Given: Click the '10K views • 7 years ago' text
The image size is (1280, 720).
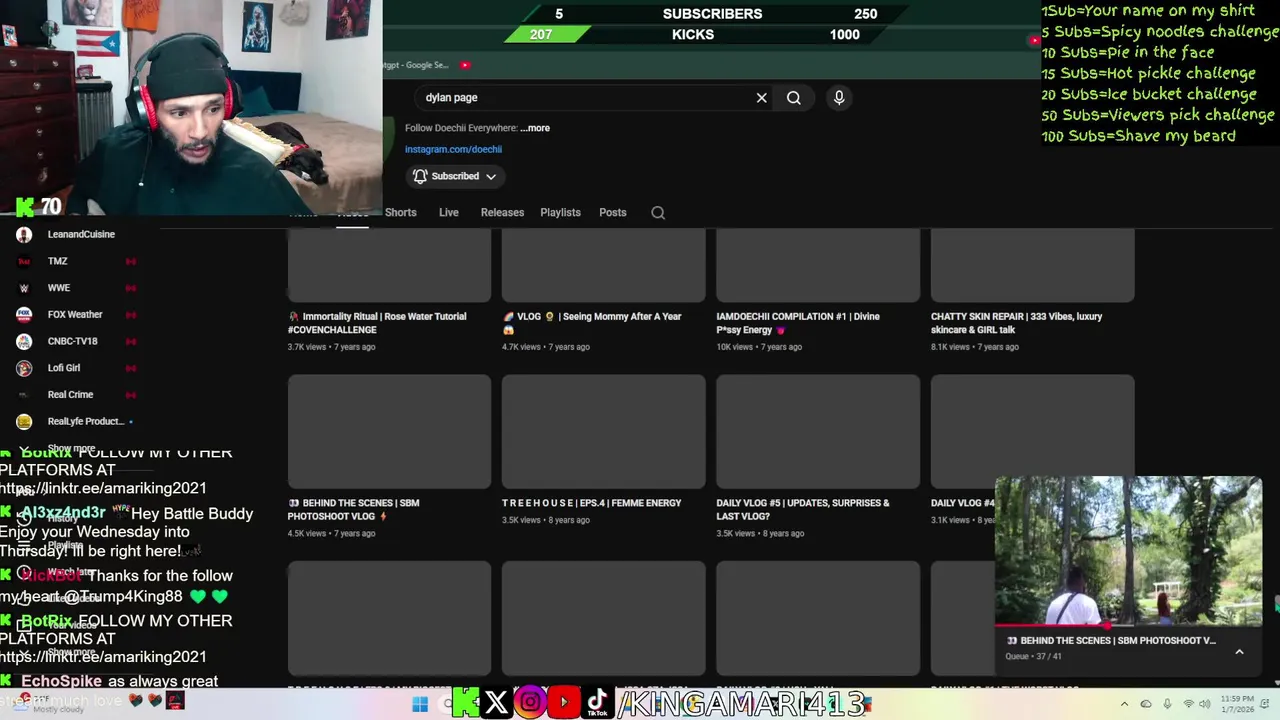Looking at the screenshot, I should point(760,347).
